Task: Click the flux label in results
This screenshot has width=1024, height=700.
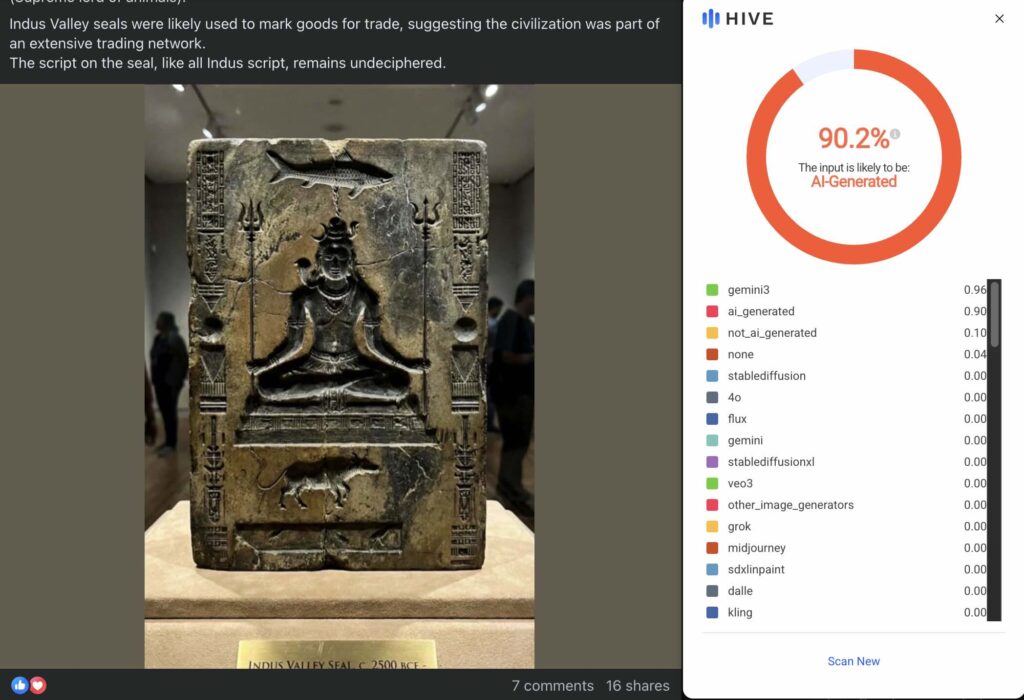Action: tap(737, 419)
